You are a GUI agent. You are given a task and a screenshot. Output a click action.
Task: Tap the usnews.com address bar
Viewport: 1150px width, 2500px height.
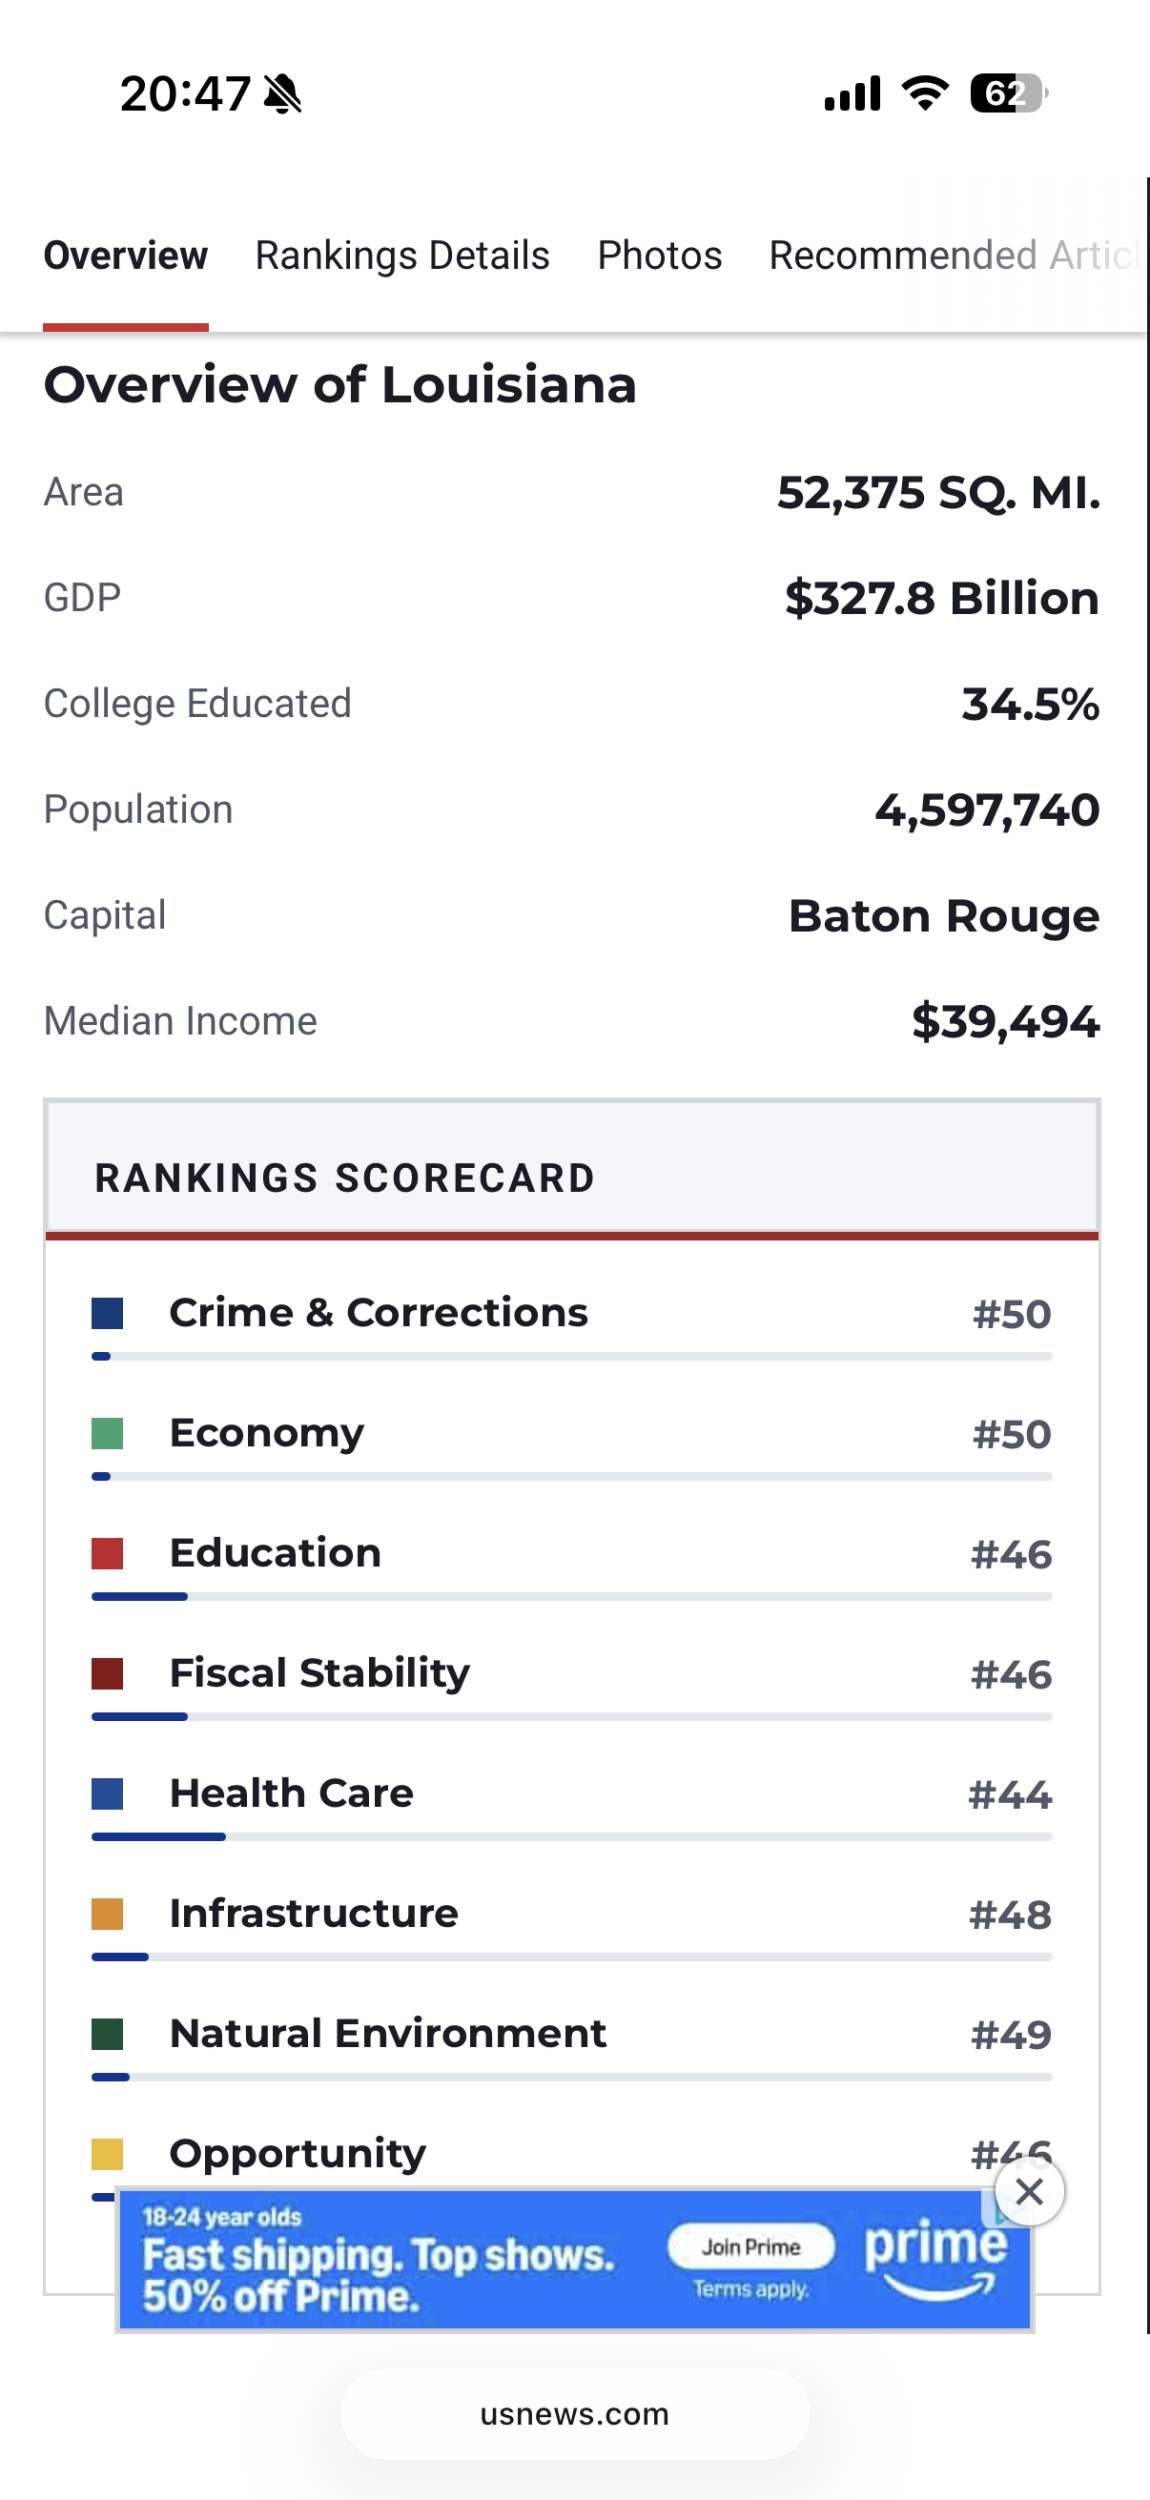(575, 2414)
